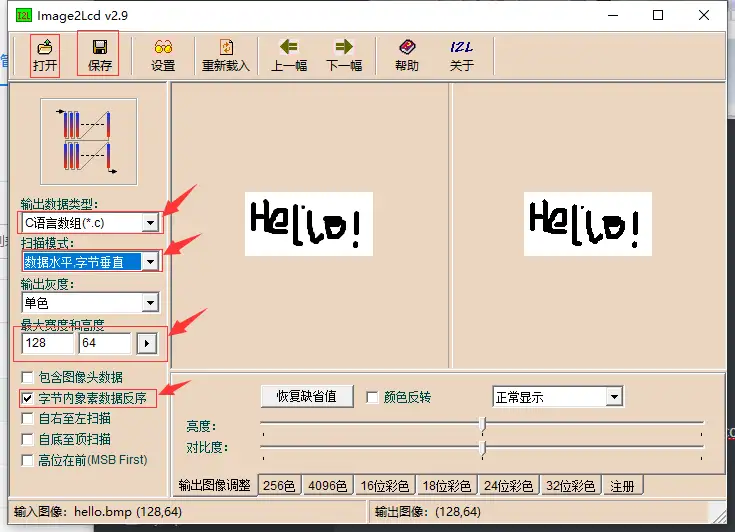Click the 打开 (Open) toolbar icon
Screen dimensions: 735x532
(44, 53)
